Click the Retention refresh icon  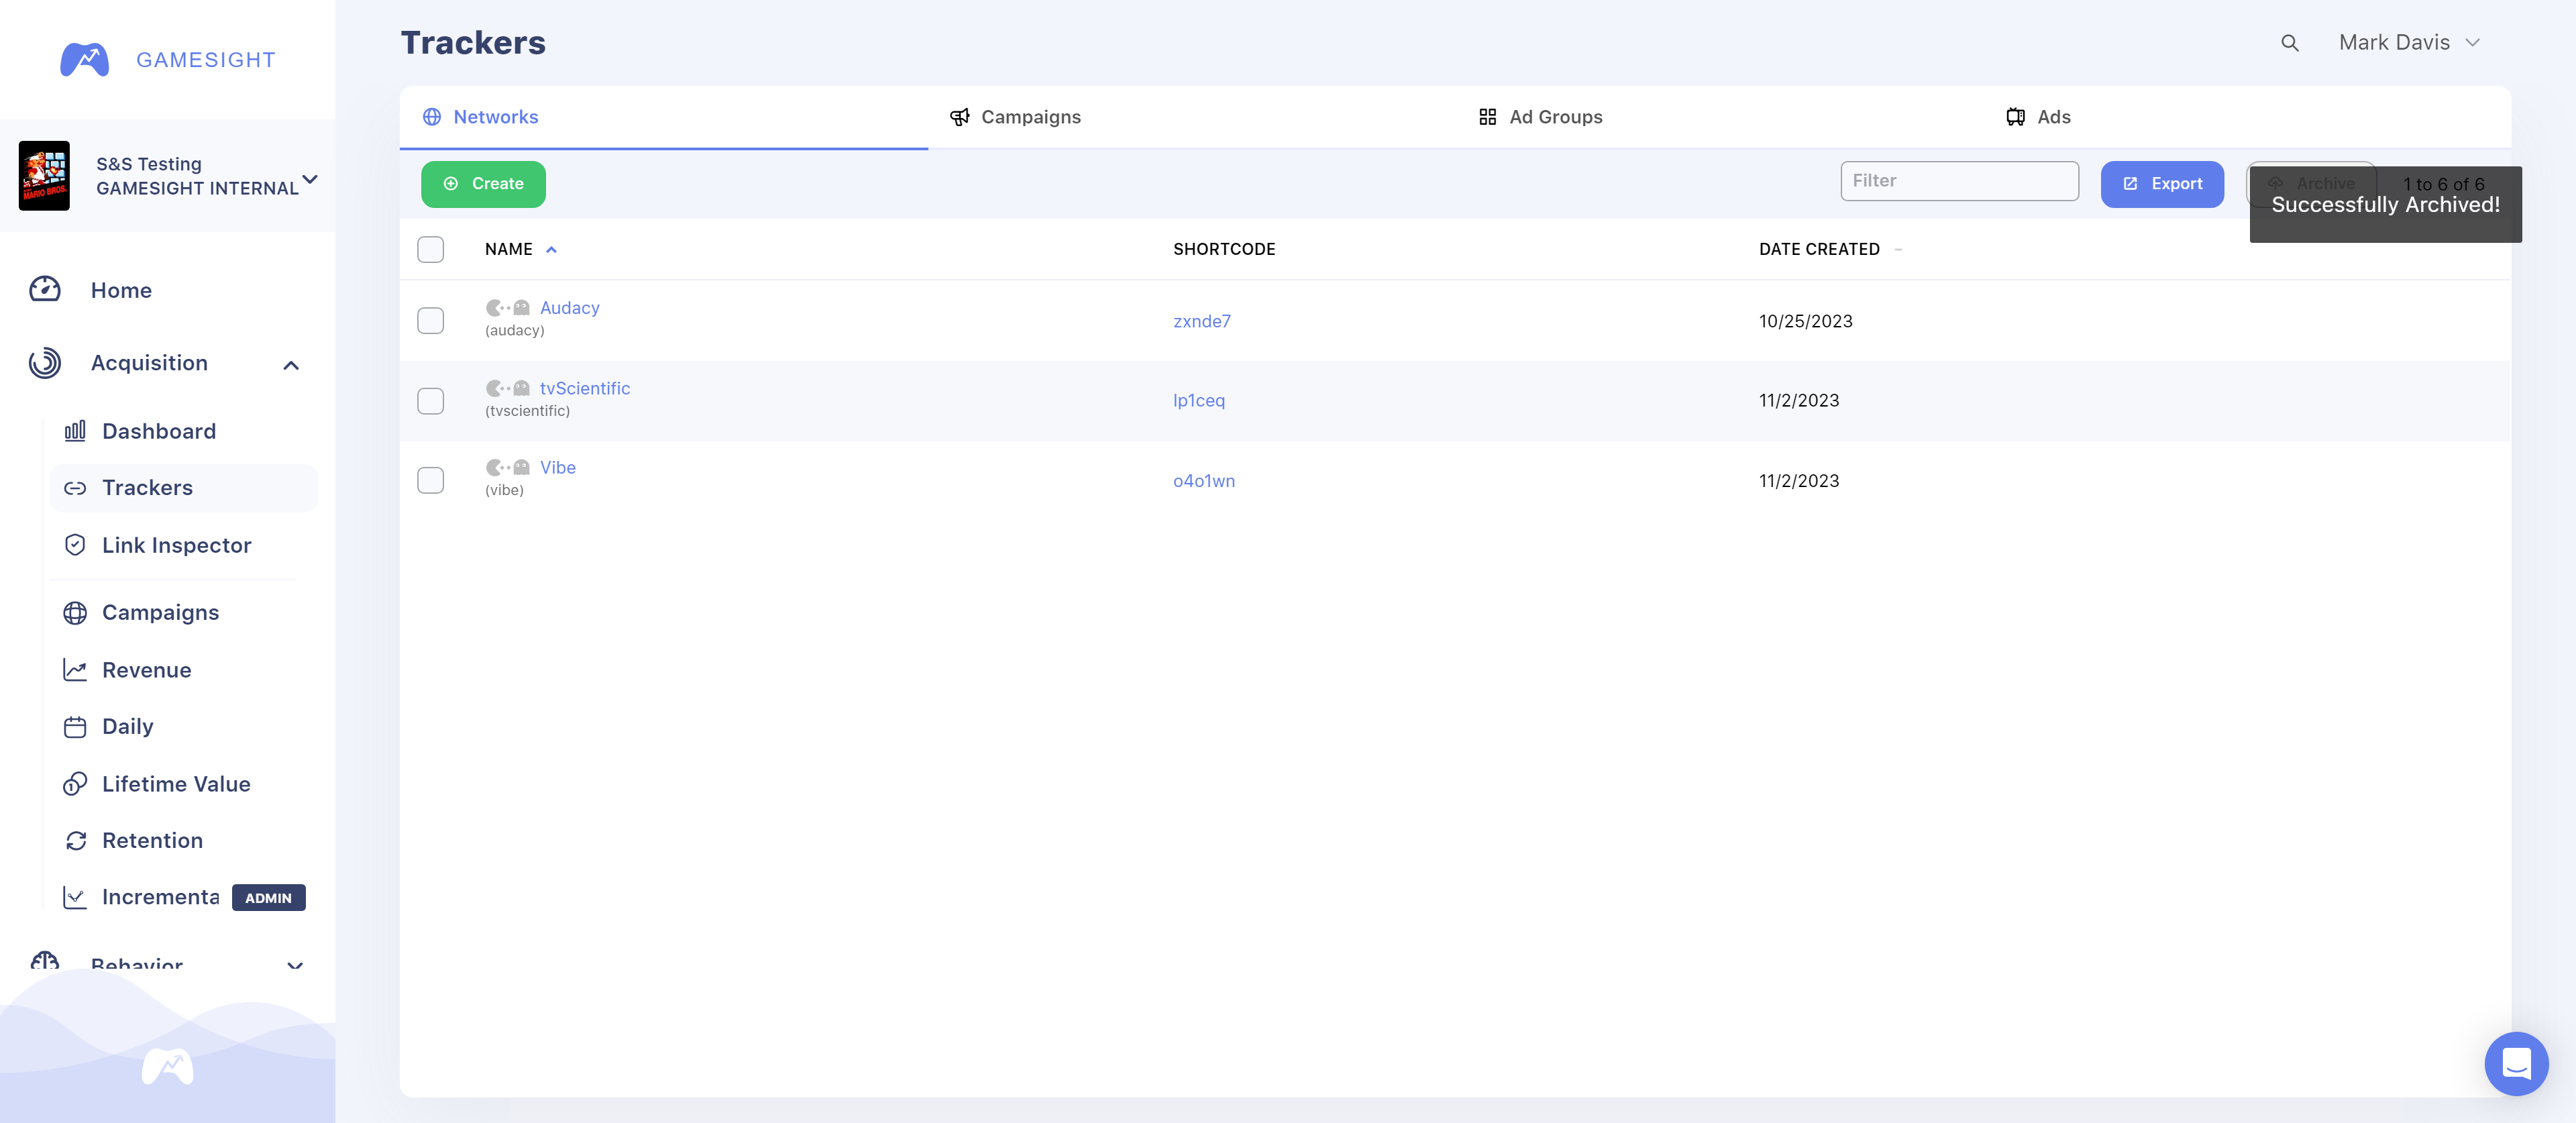[x=75, y=841]
